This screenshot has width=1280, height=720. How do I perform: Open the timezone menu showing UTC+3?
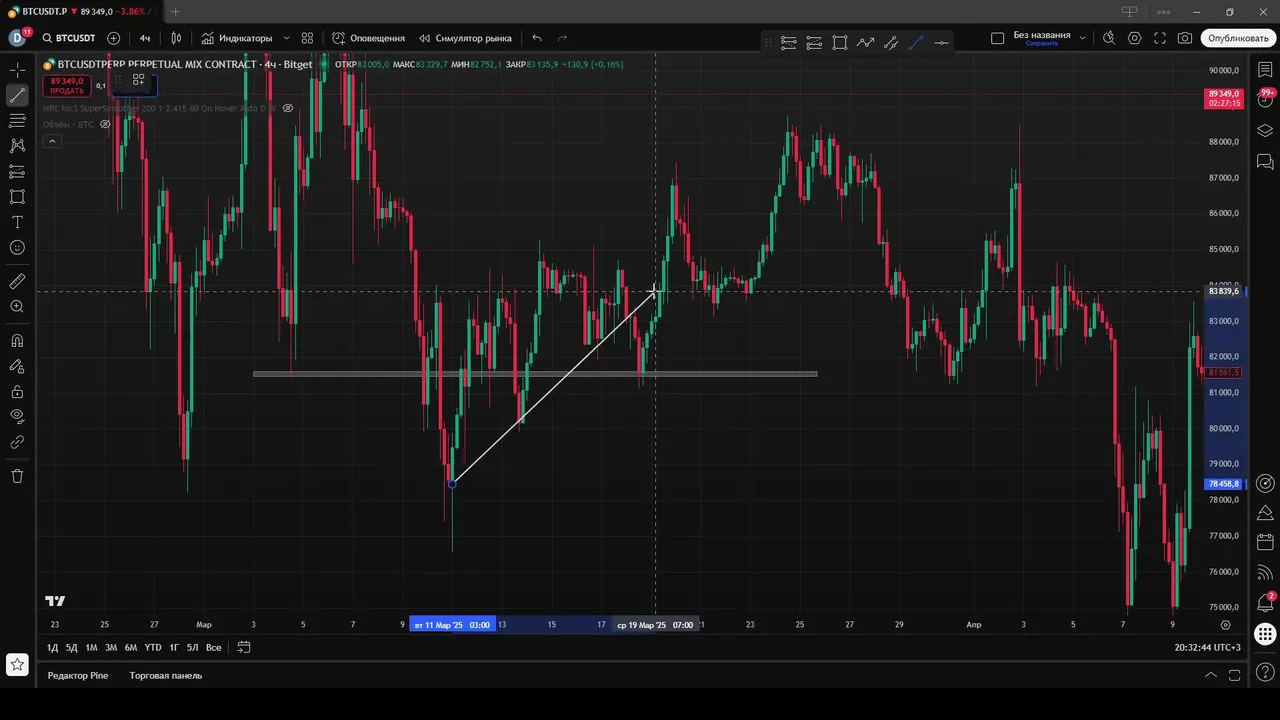tap(1208, 647)
